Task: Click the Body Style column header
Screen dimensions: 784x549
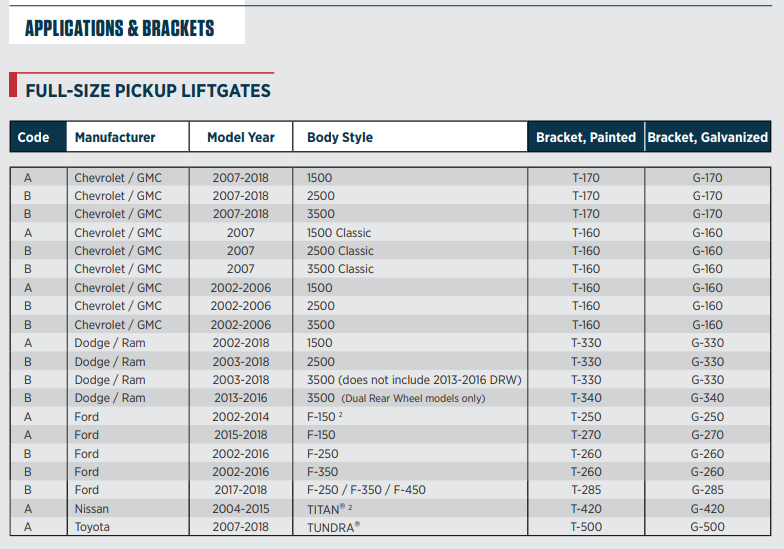Action: [410, 136]
